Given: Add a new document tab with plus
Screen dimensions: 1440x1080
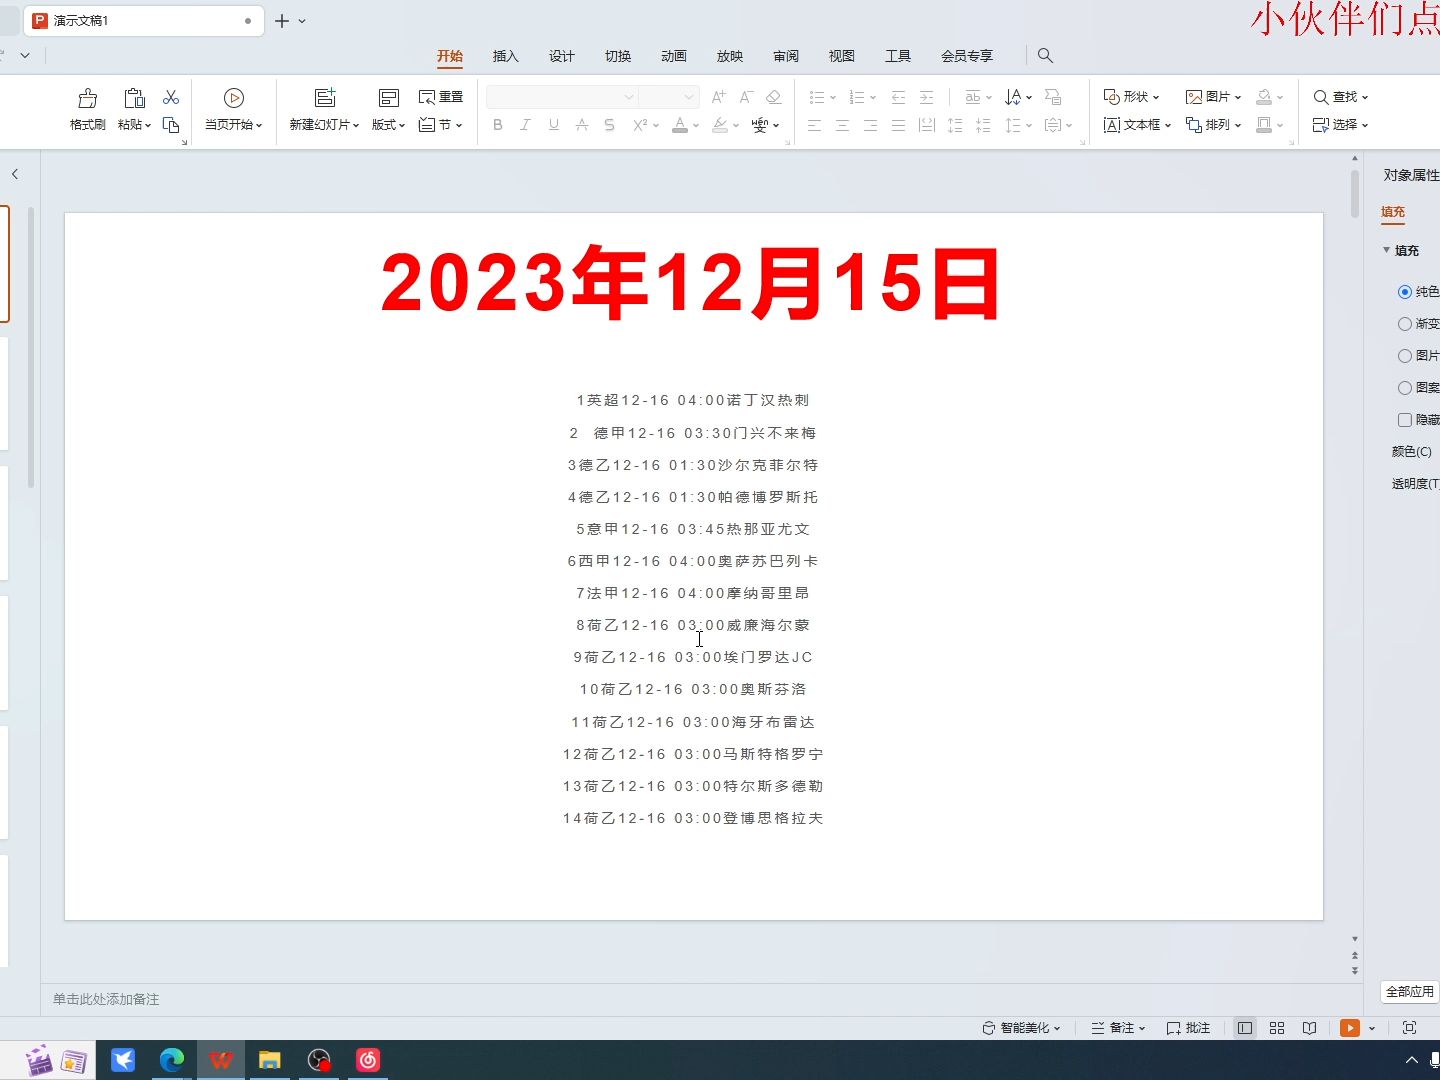Looking at the screenshot, I should point(282,21).
